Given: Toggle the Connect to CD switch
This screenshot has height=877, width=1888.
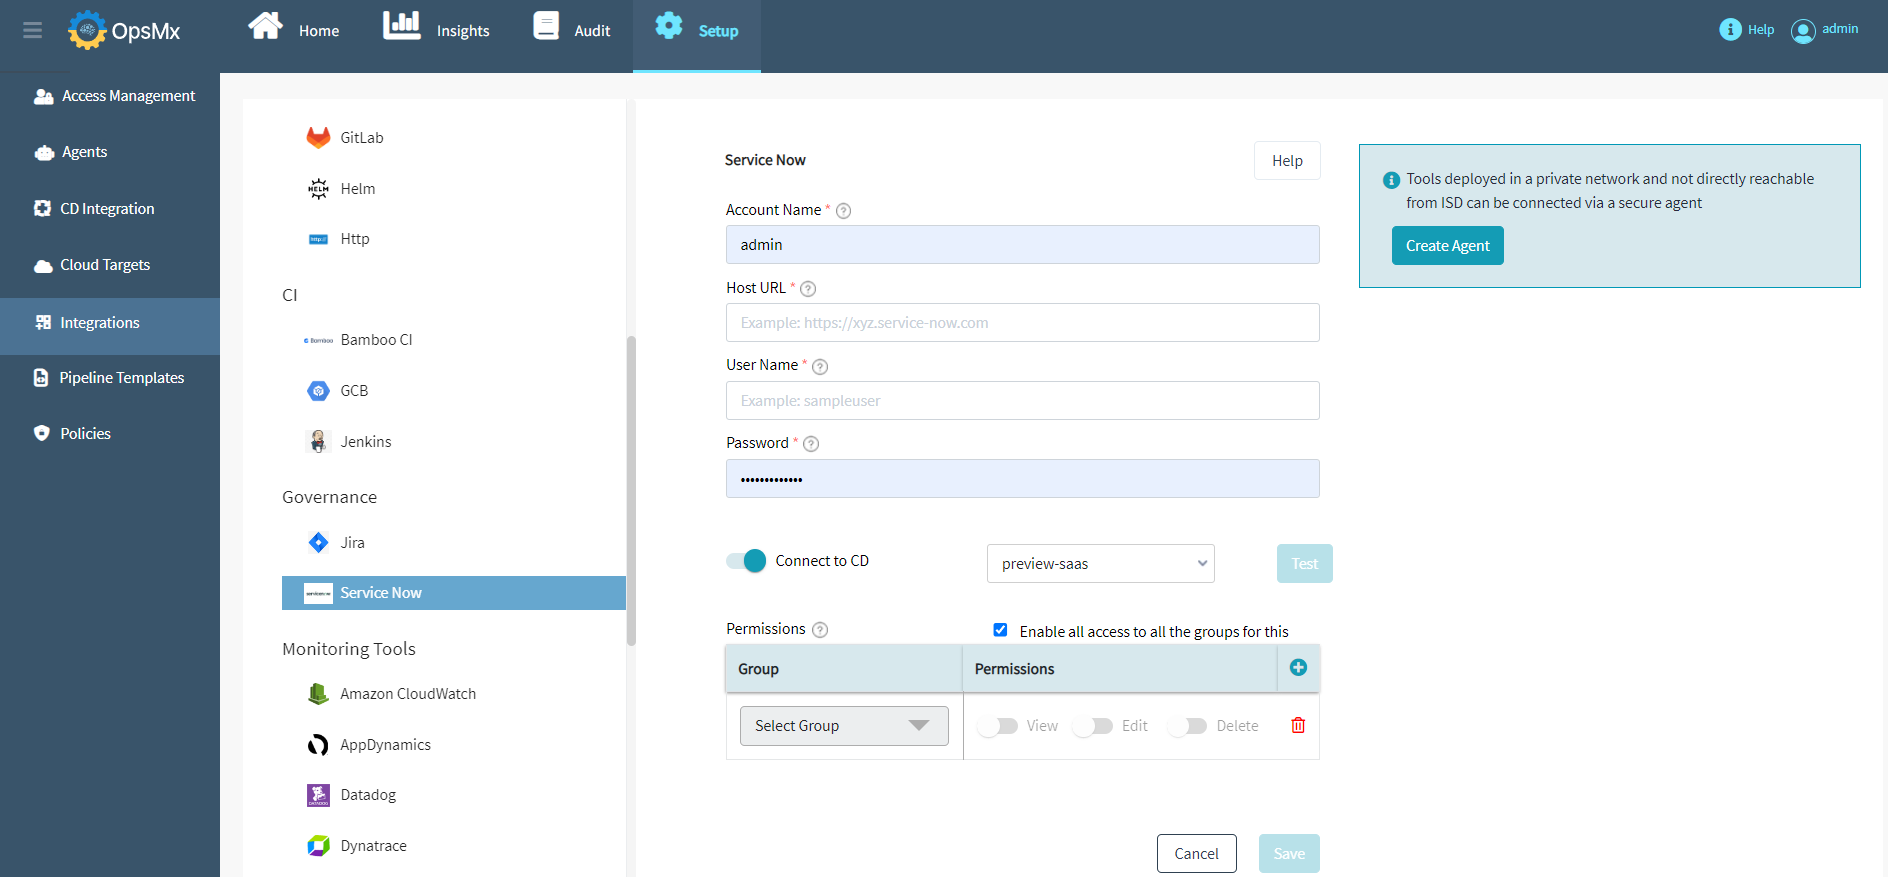Looking at the screenshot, I should coord(746,561).
